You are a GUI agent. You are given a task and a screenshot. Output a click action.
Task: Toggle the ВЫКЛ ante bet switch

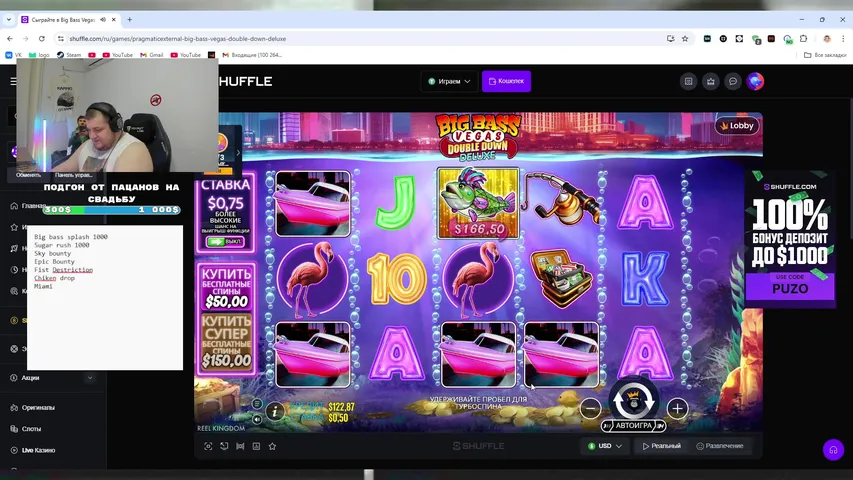pyautogui.click(x=226, y=241)
